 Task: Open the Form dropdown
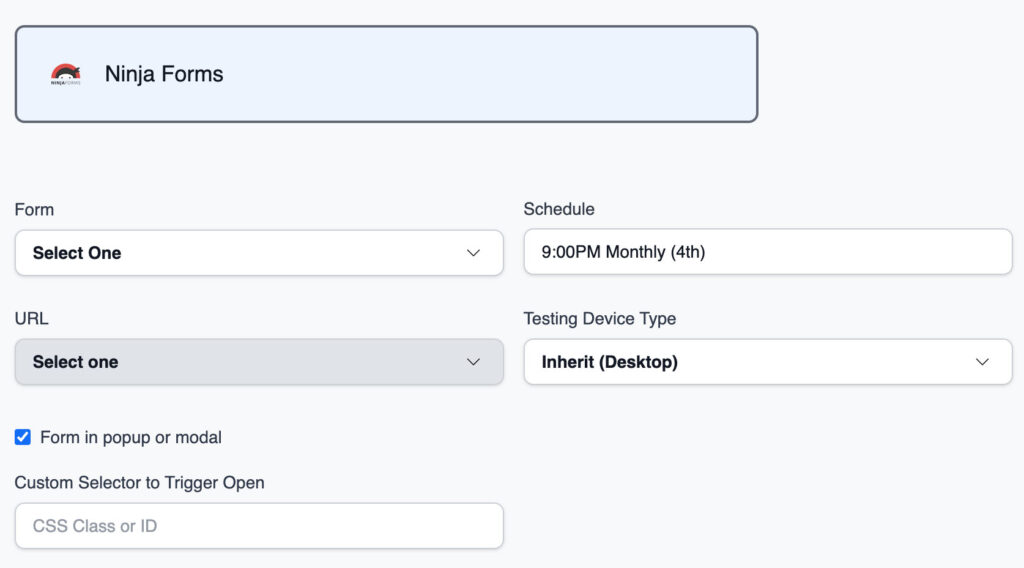(x=258, y=253)
